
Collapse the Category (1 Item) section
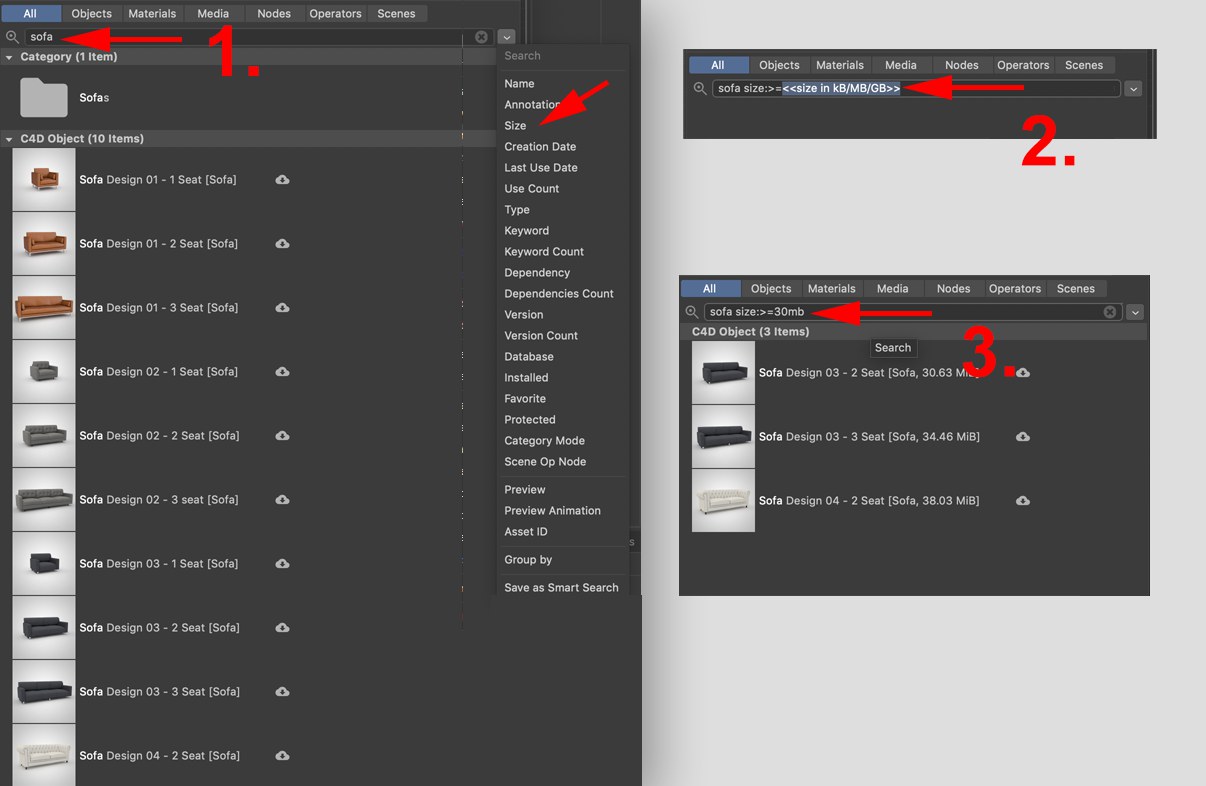tap(9, 57)
